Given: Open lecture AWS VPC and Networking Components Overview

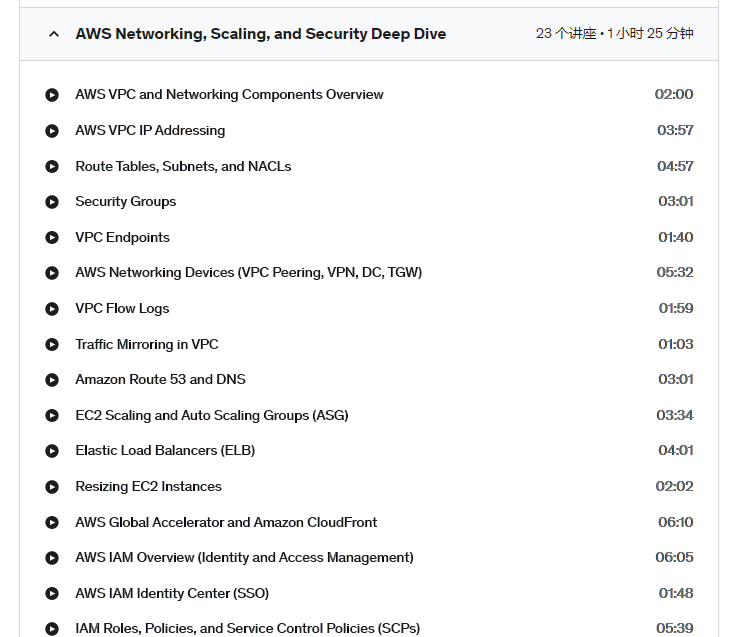Looking at the screenshot, I should (230, 95).
